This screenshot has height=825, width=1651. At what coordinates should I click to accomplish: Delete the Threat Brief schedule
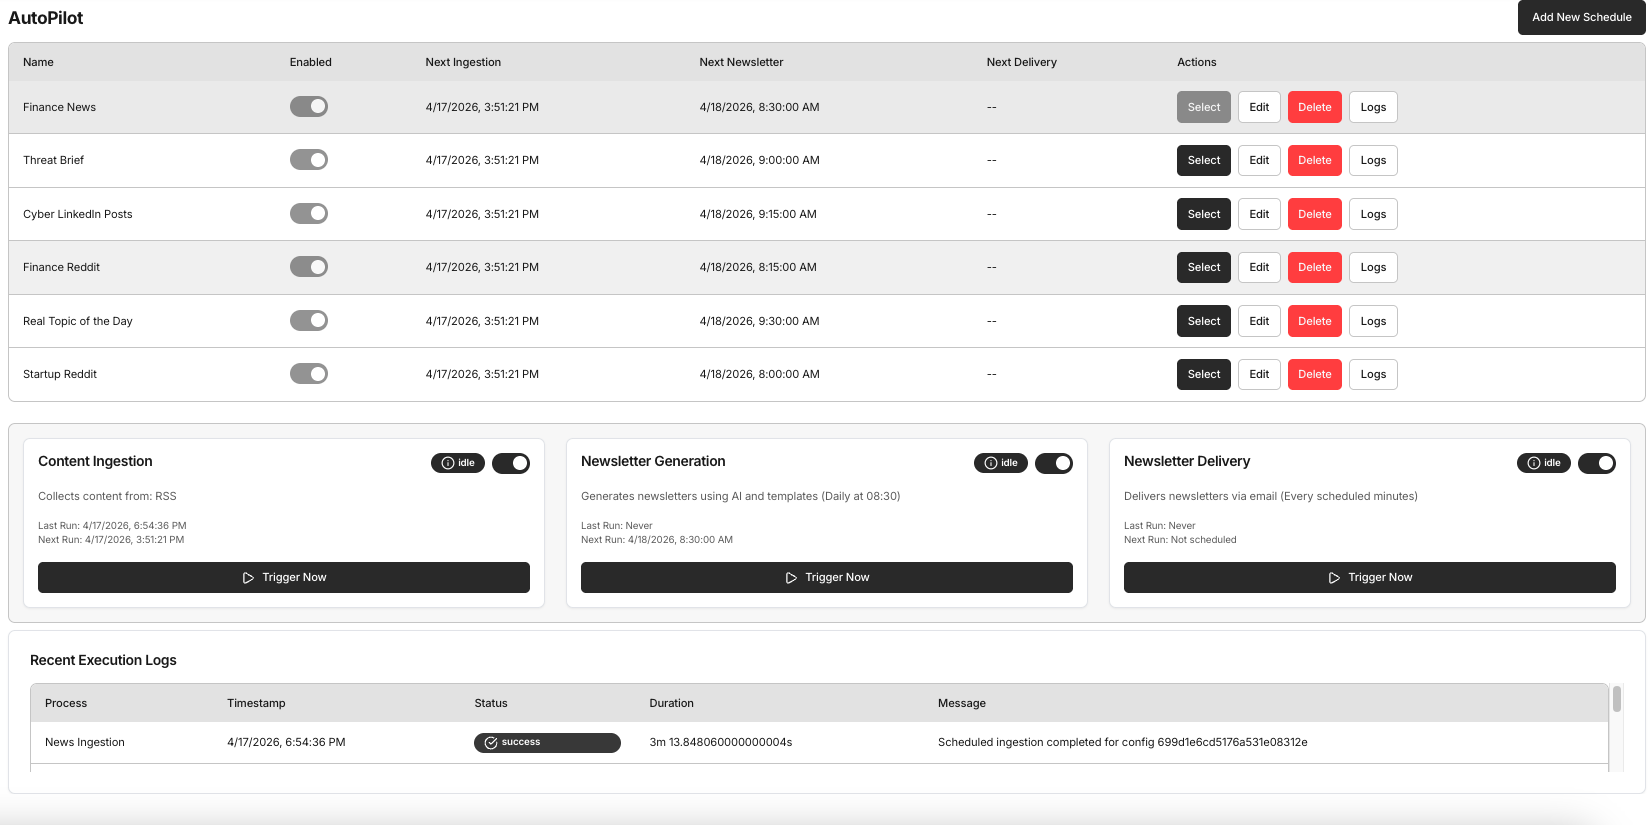1315,160
